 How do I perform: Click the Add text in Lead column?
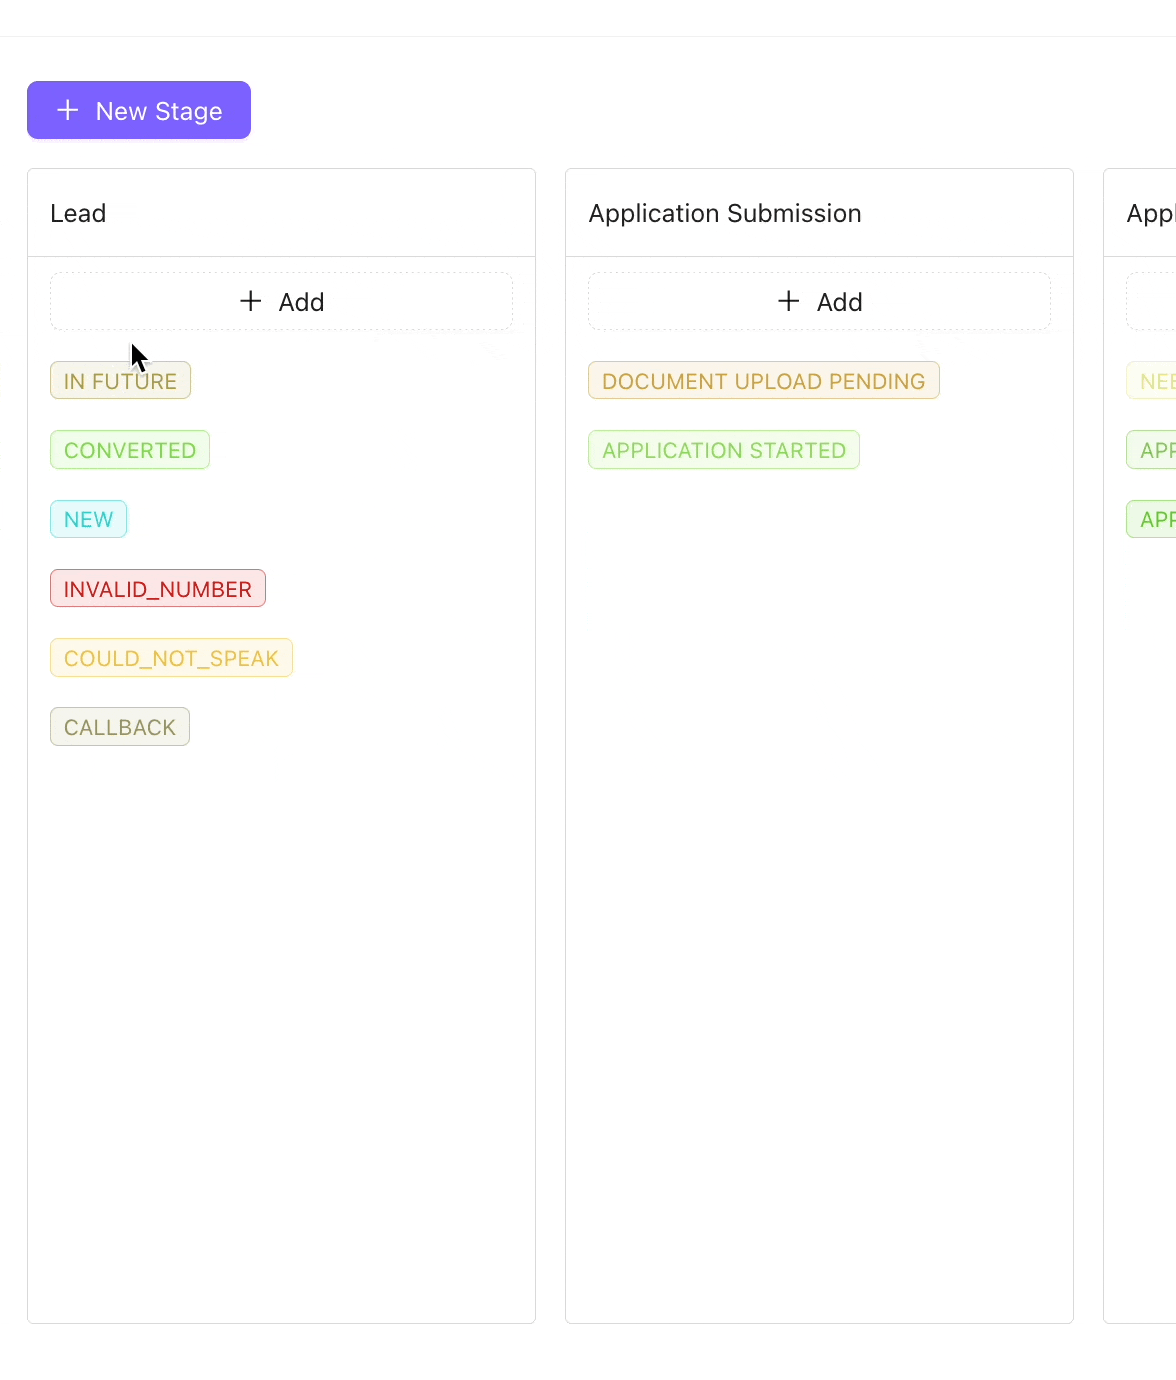pos(301,302)
